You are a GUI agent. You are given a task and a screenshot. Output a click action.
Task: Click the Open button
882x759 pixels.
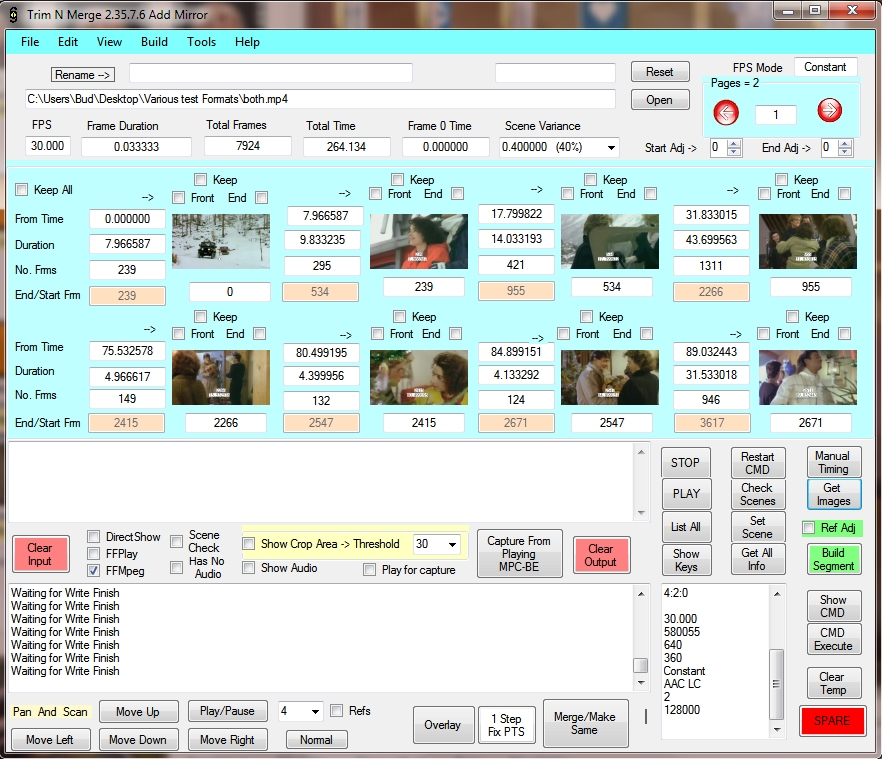point(660,100)
